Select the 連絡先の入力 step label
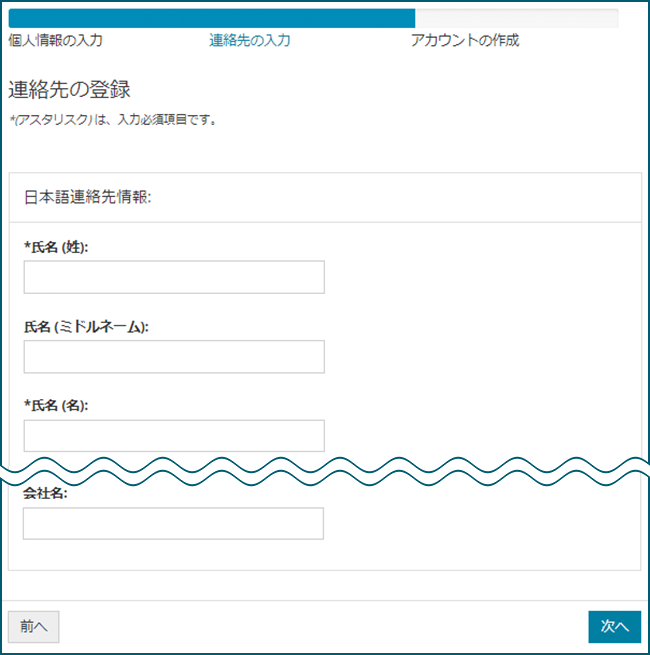Screen dimensions: 650x655 click(250, 40)
